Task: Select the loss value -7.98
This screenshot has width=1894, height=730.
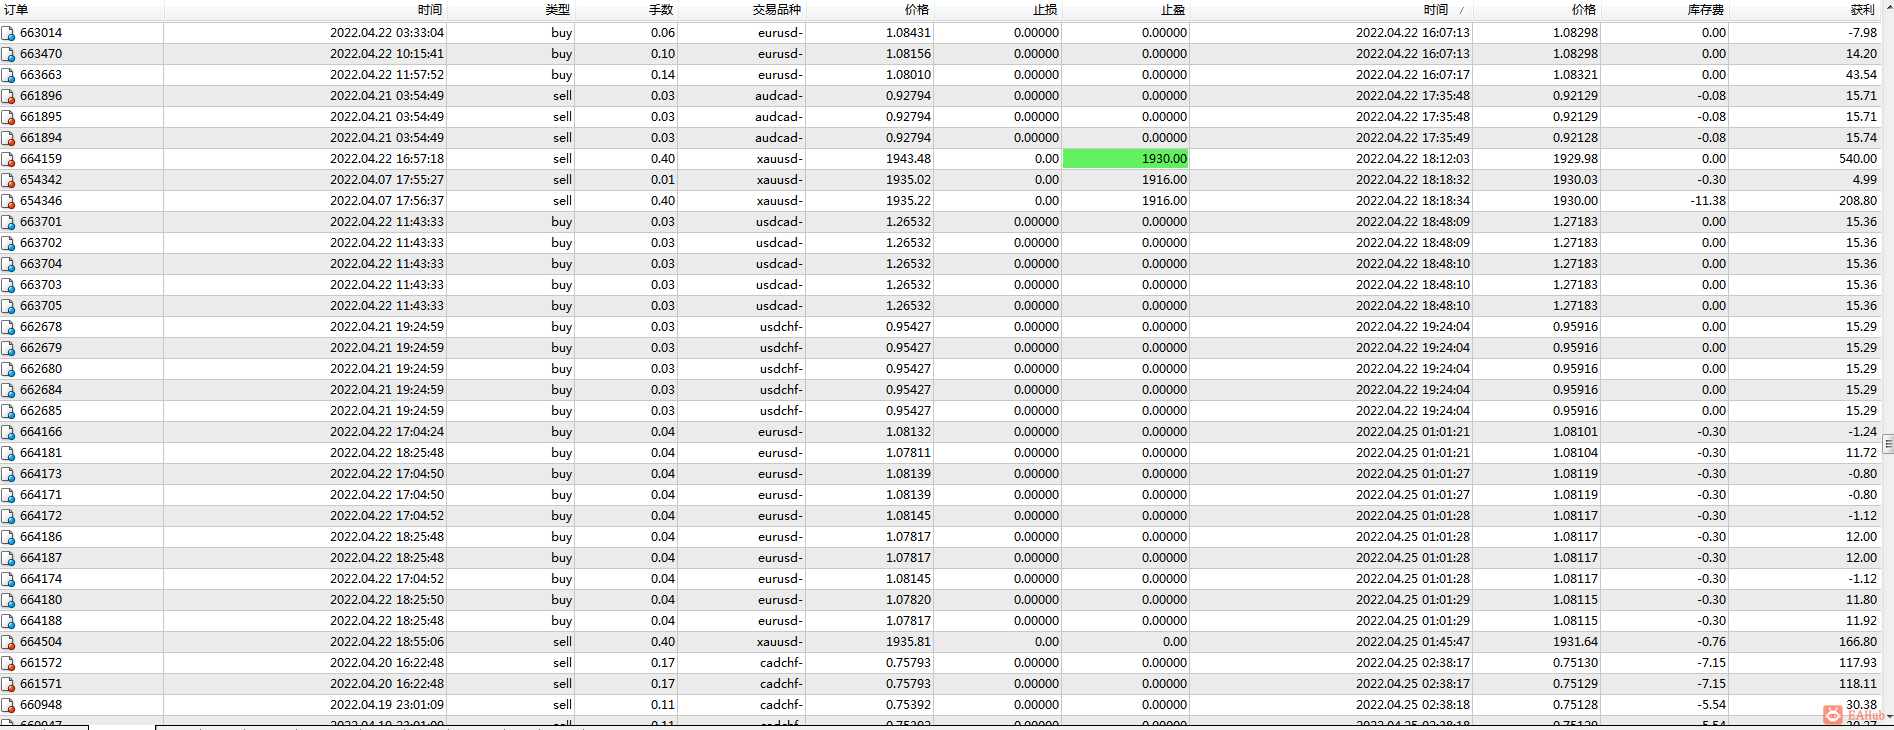Action: click(1862, 33)
